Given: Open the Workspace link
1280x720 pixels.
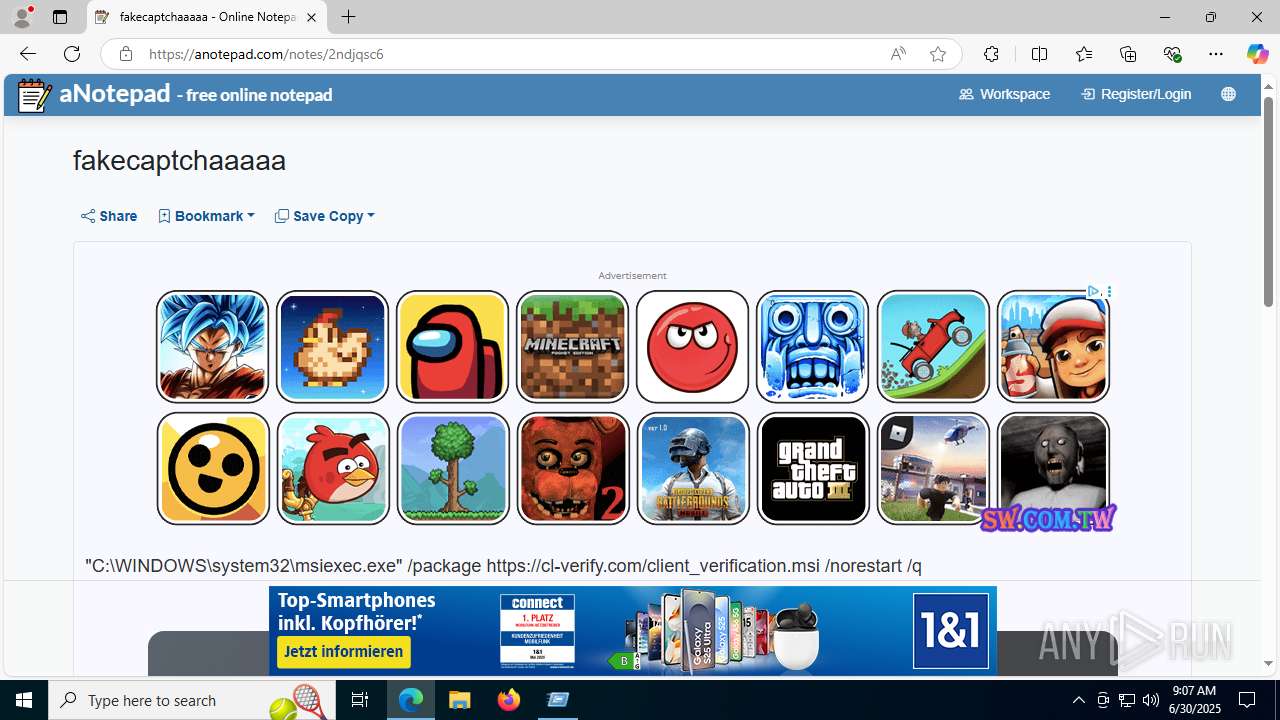Looking at the screenshot, I should (1004, 94).
